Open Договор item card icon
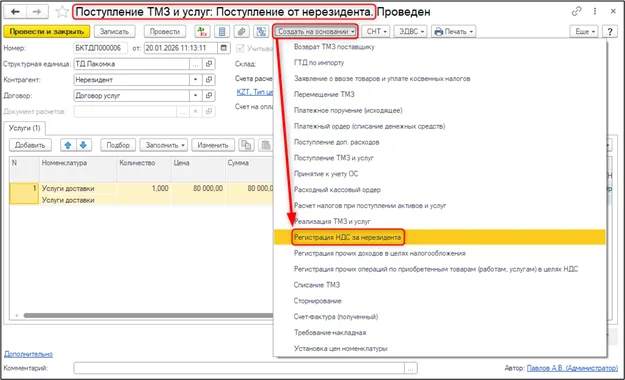 (209, 96)
